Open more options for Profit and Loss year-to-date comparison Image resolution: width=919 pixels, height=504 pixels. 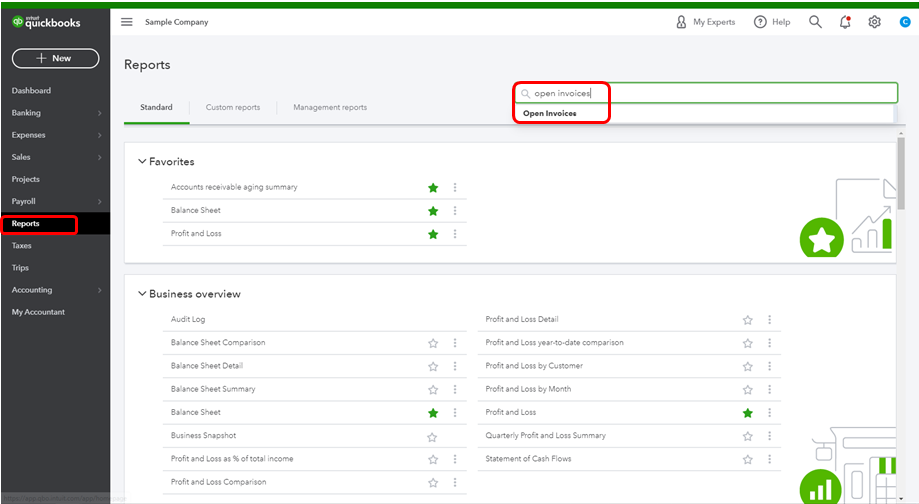(770, 343)
